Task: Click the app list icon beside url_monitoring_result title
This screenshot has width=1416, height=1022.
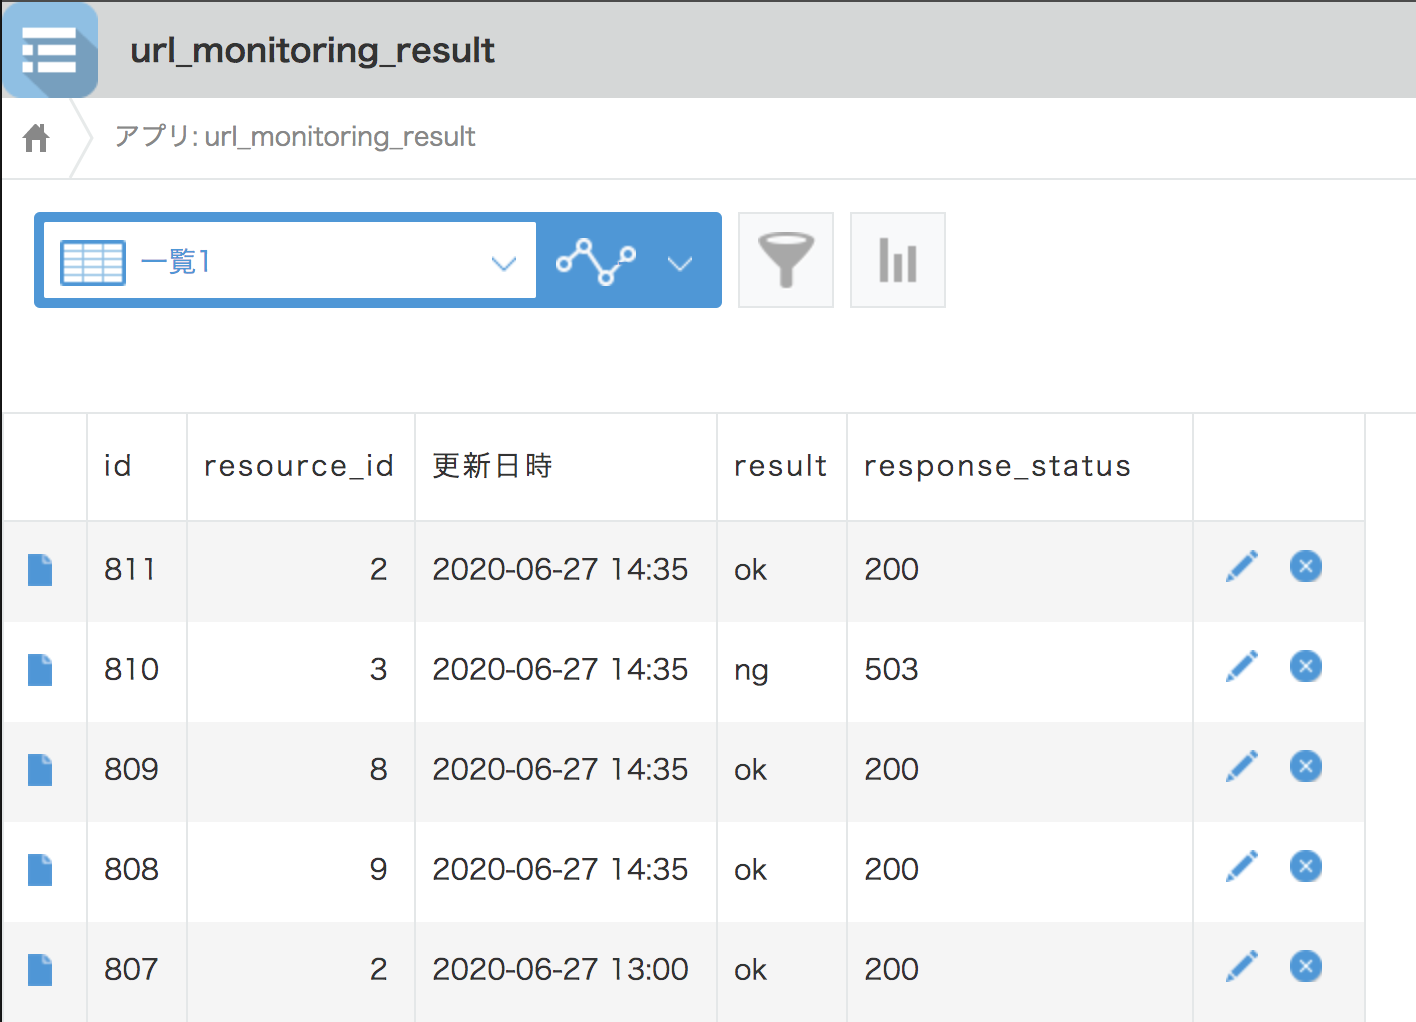Action: point(50,49)
